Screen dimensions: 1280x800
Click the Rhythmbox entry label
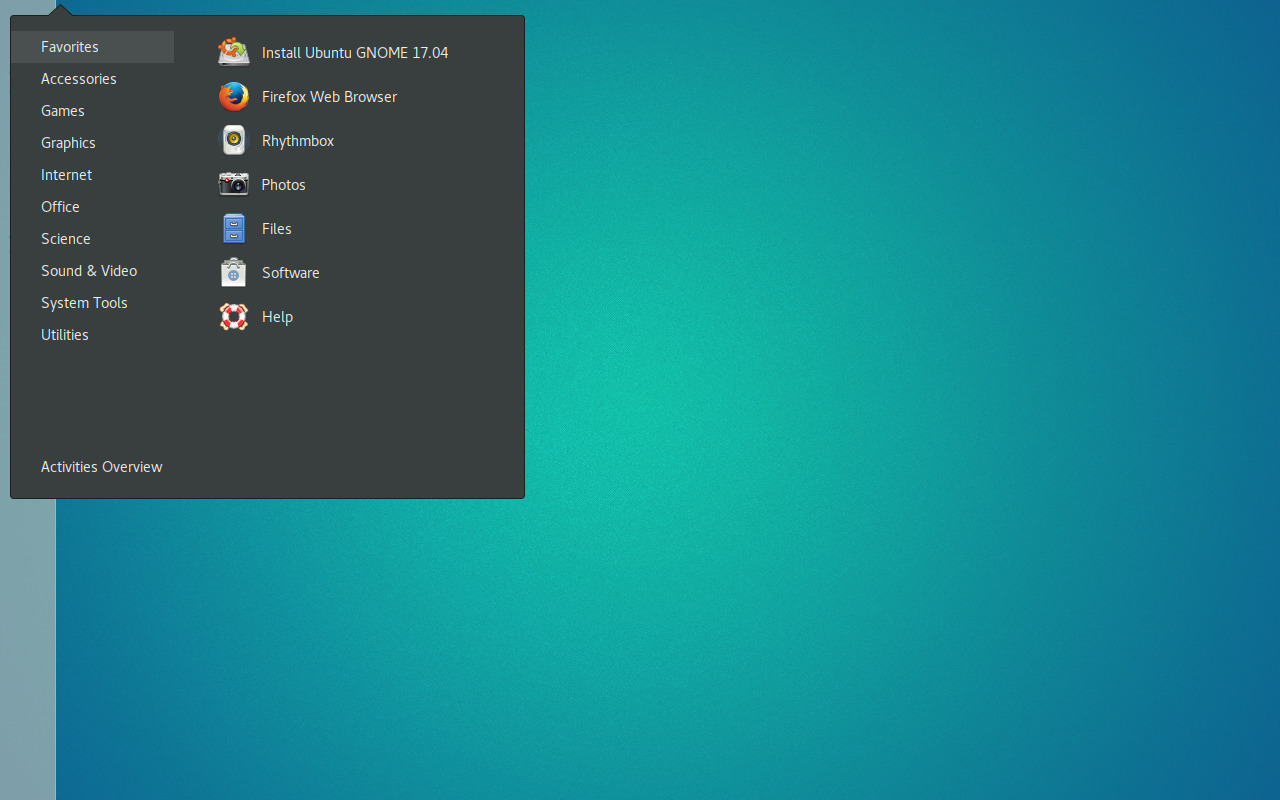(x=297, y=140)
